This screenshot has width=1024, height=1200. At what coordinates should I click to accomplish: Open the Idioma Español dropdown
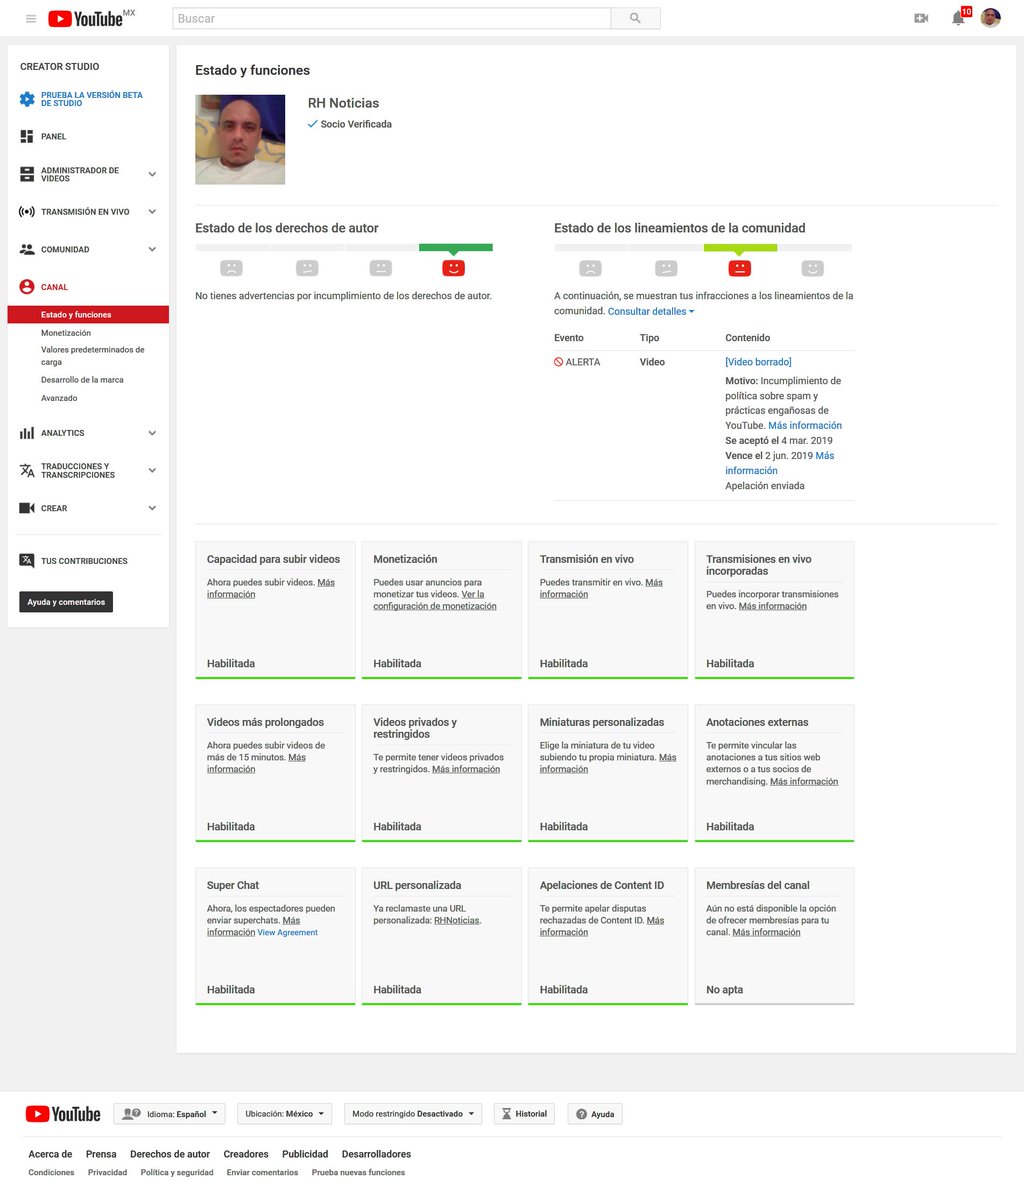pos(170,1114)
